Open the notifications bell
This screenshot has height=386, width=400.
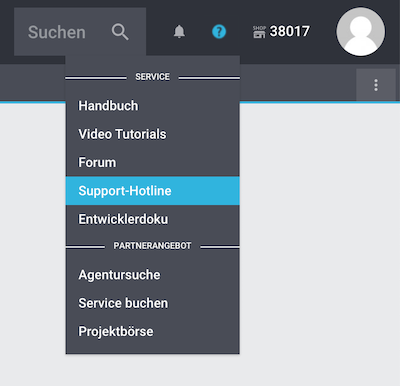179,32
